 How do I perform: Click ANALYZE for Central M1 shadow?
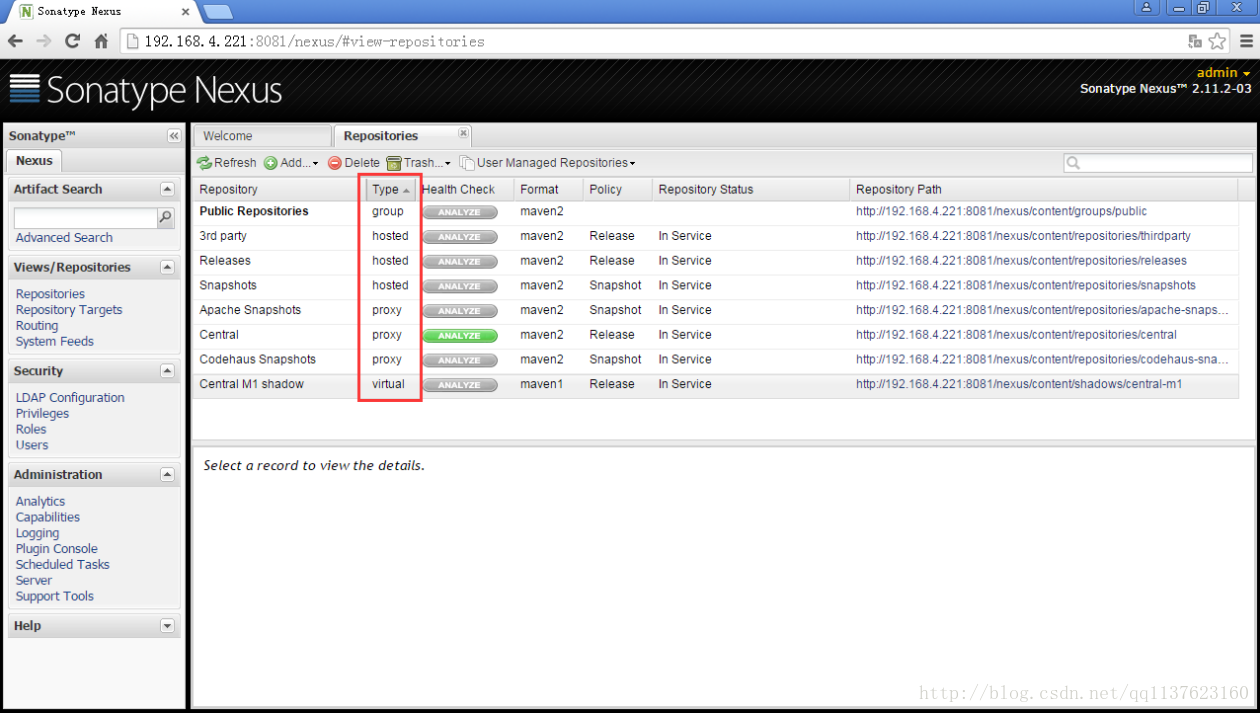pos(460,385)
